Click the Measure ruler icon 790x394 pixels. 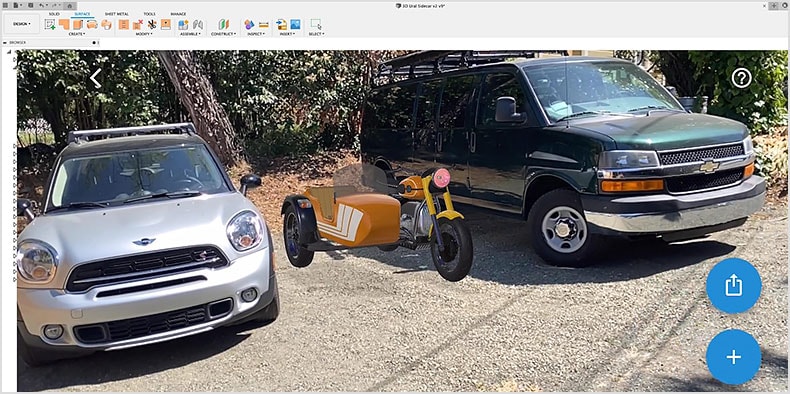tap(264, 24)
